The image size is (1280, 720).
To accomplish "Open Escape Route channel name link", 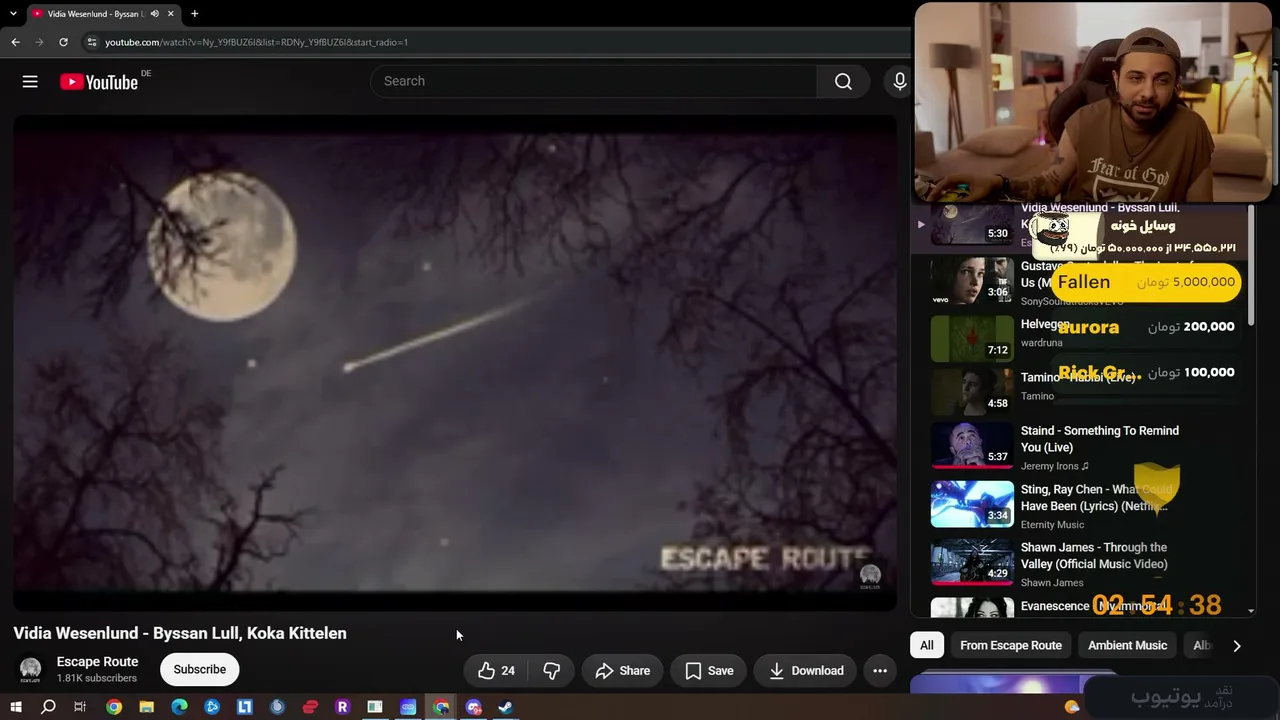I will (x=97, y=662).
